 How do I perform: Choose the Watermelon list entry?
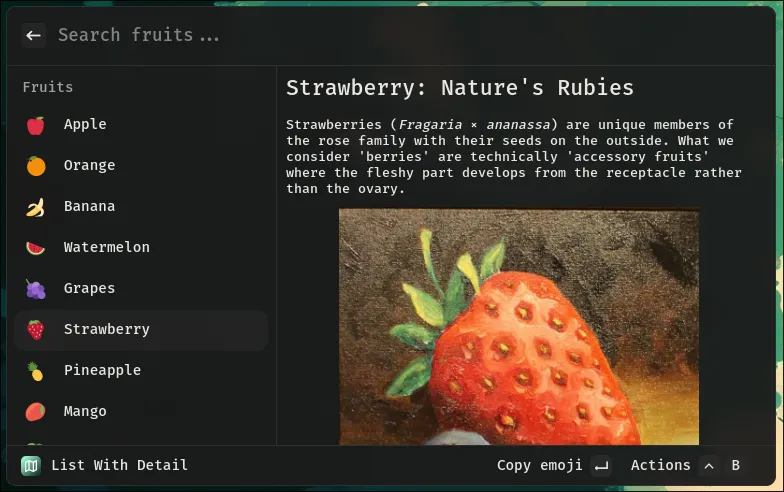point(106,248)
